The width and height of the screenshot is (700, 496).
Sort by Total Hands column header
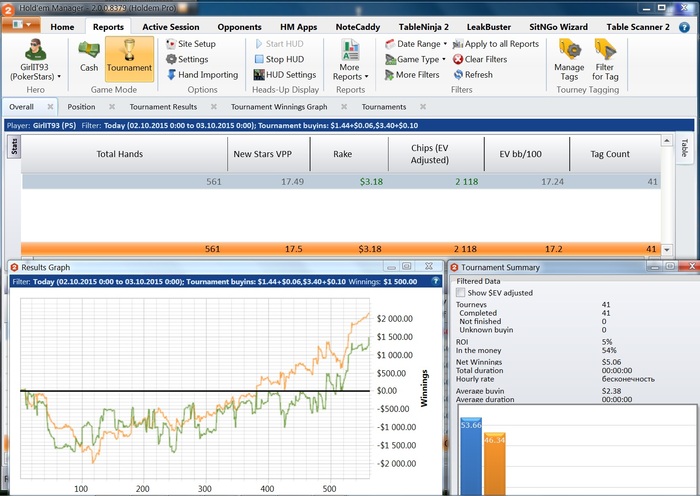[124, 154]
